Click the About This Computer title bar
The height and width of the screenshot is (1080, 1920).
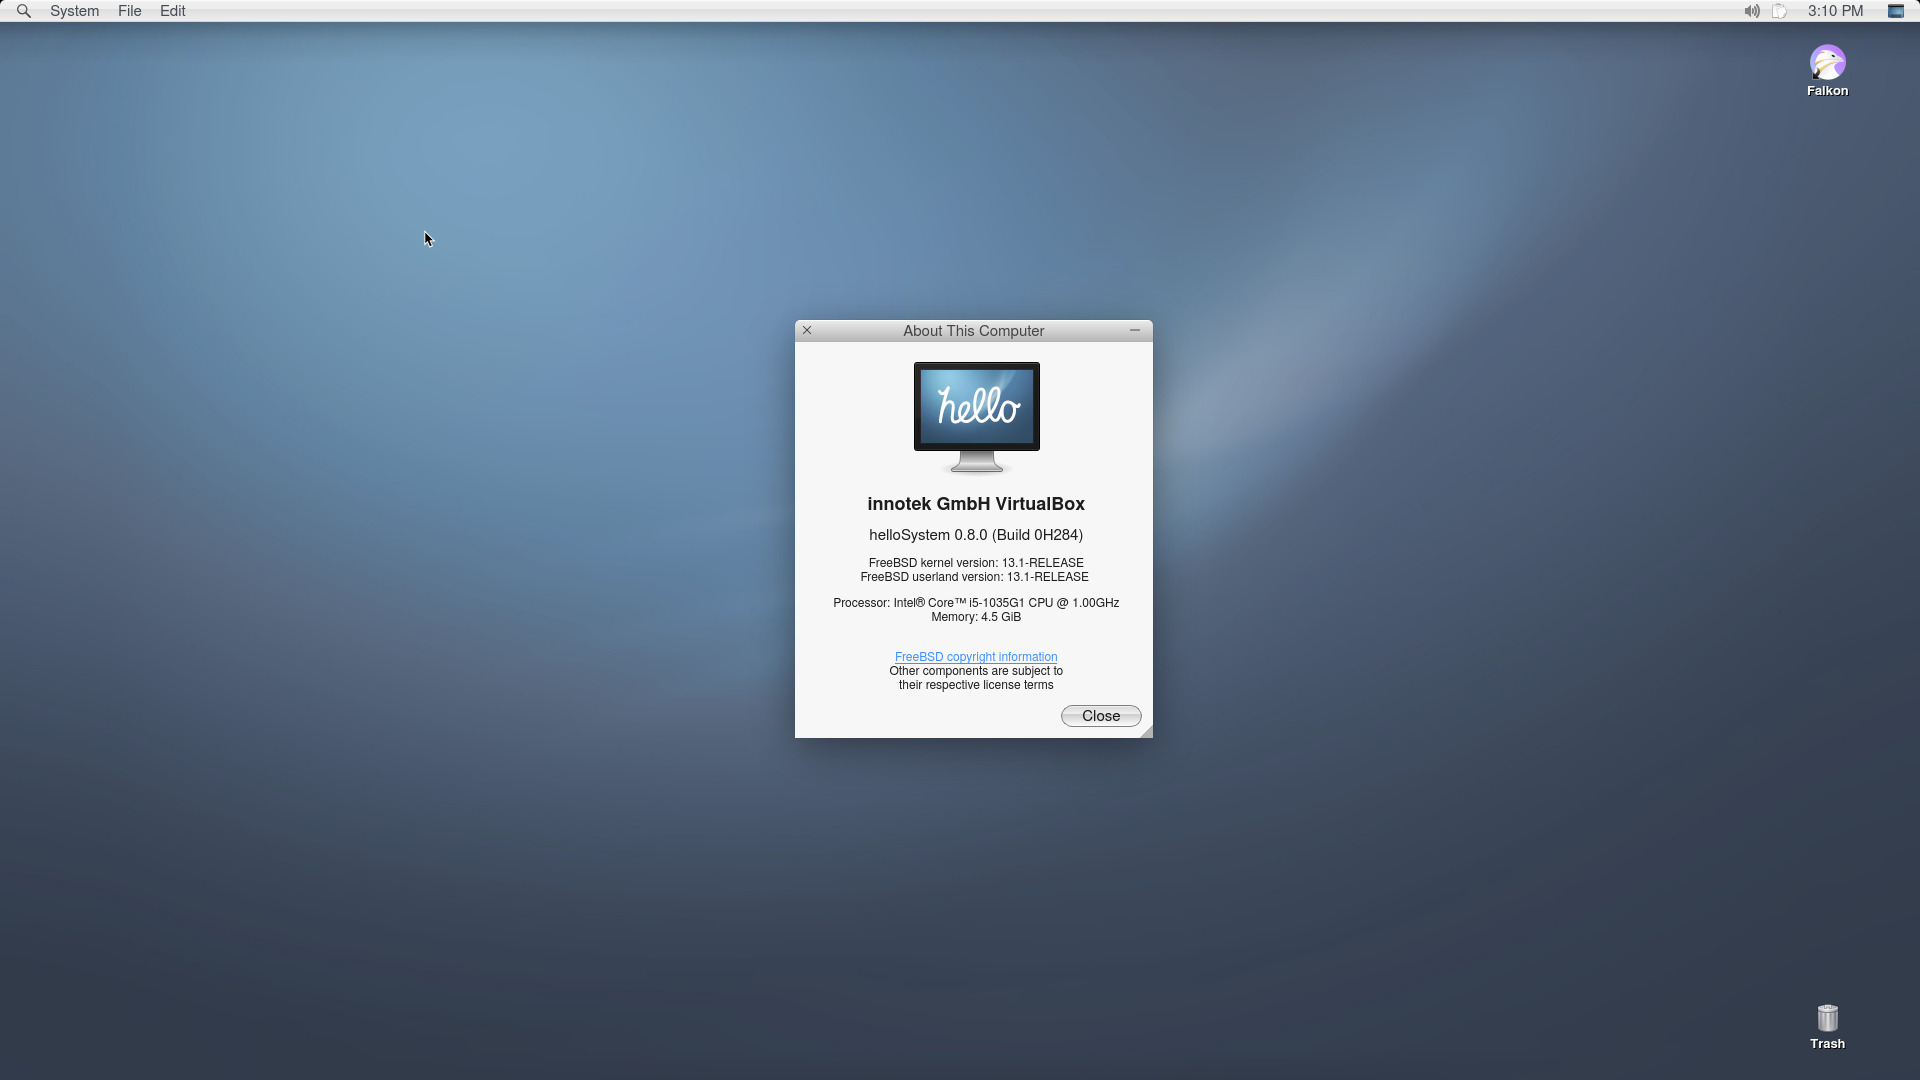tap(973, 331)
